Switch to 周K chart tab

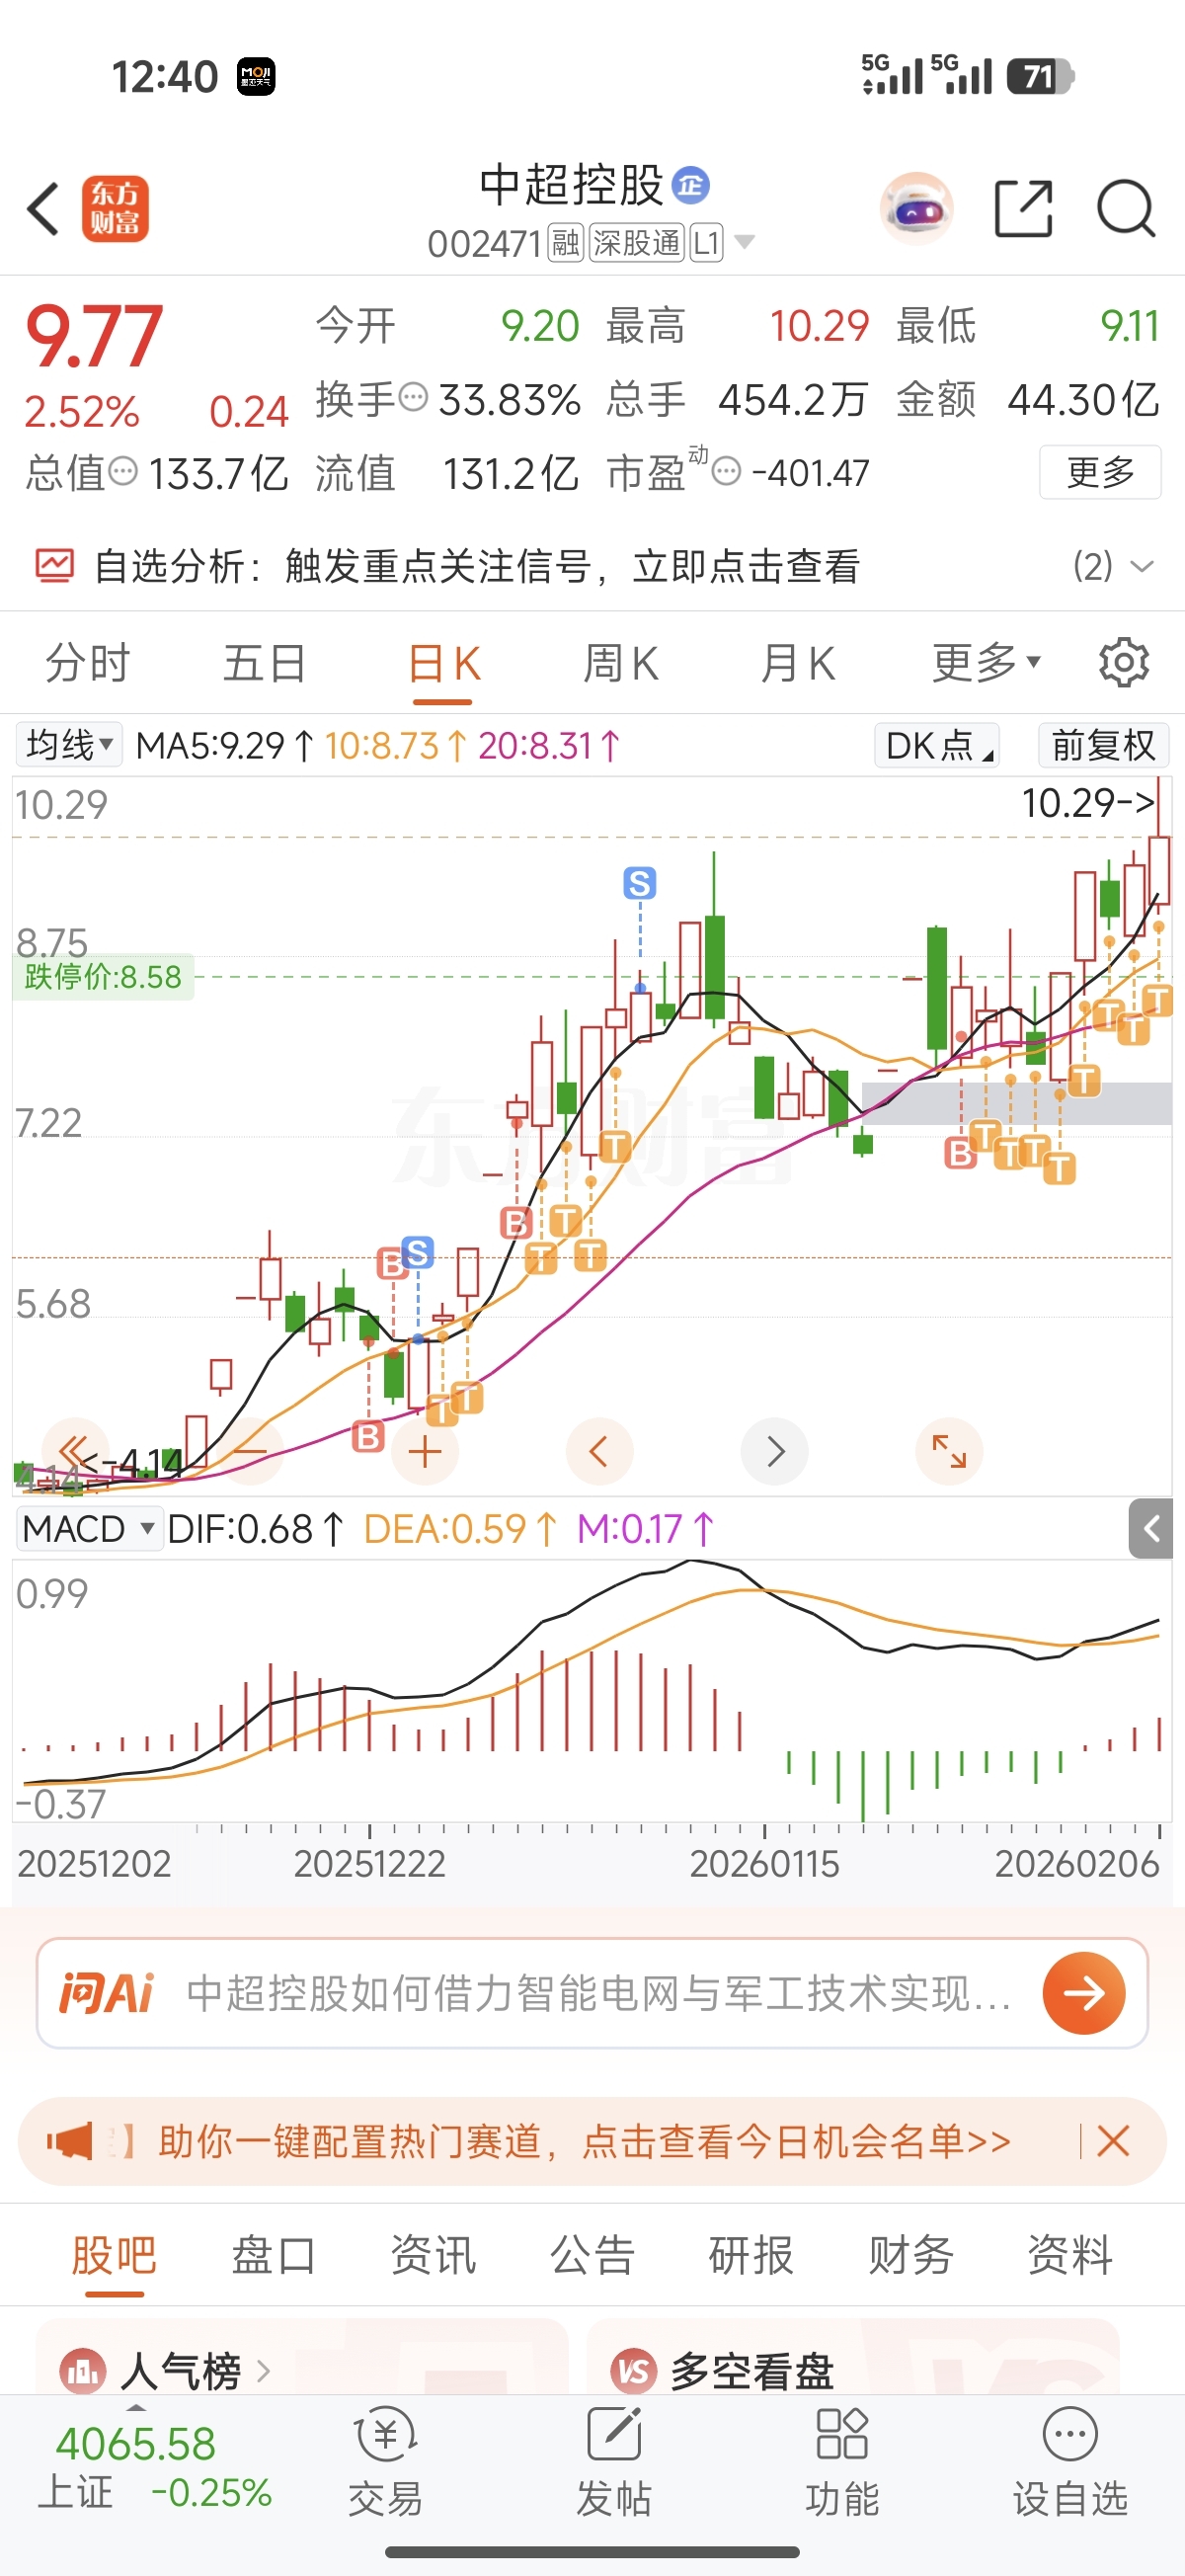(620, 663)
